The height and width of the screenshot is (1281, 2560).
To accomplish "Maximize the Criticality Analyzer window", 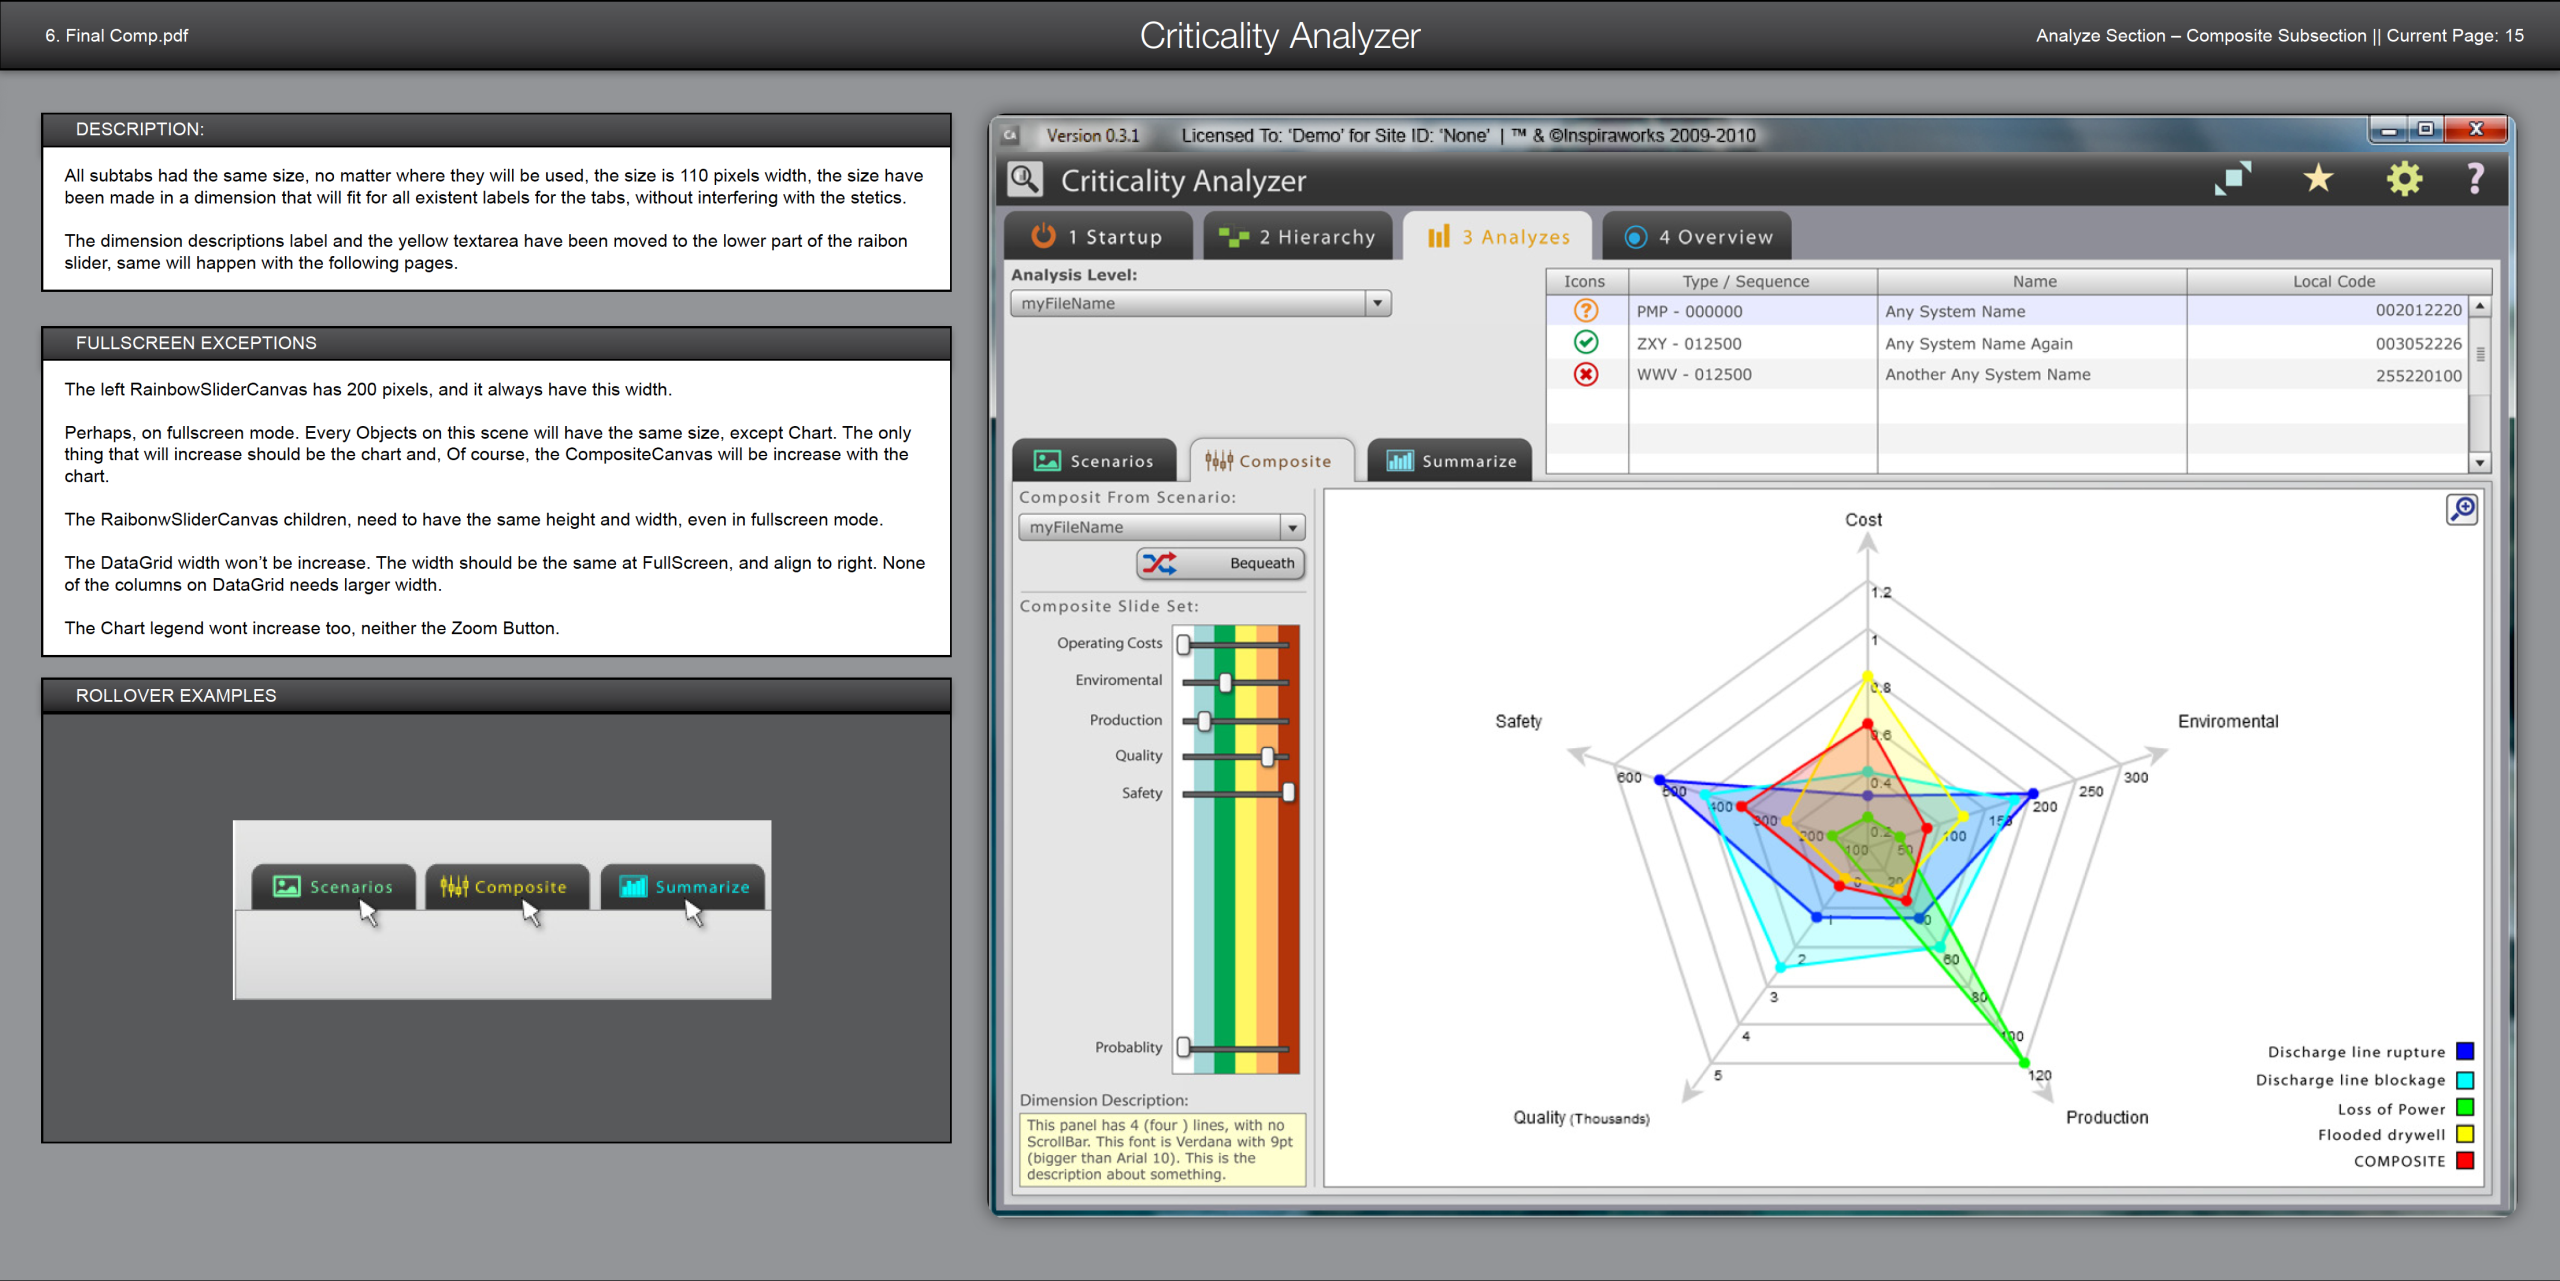I will tap(2426, 130).
